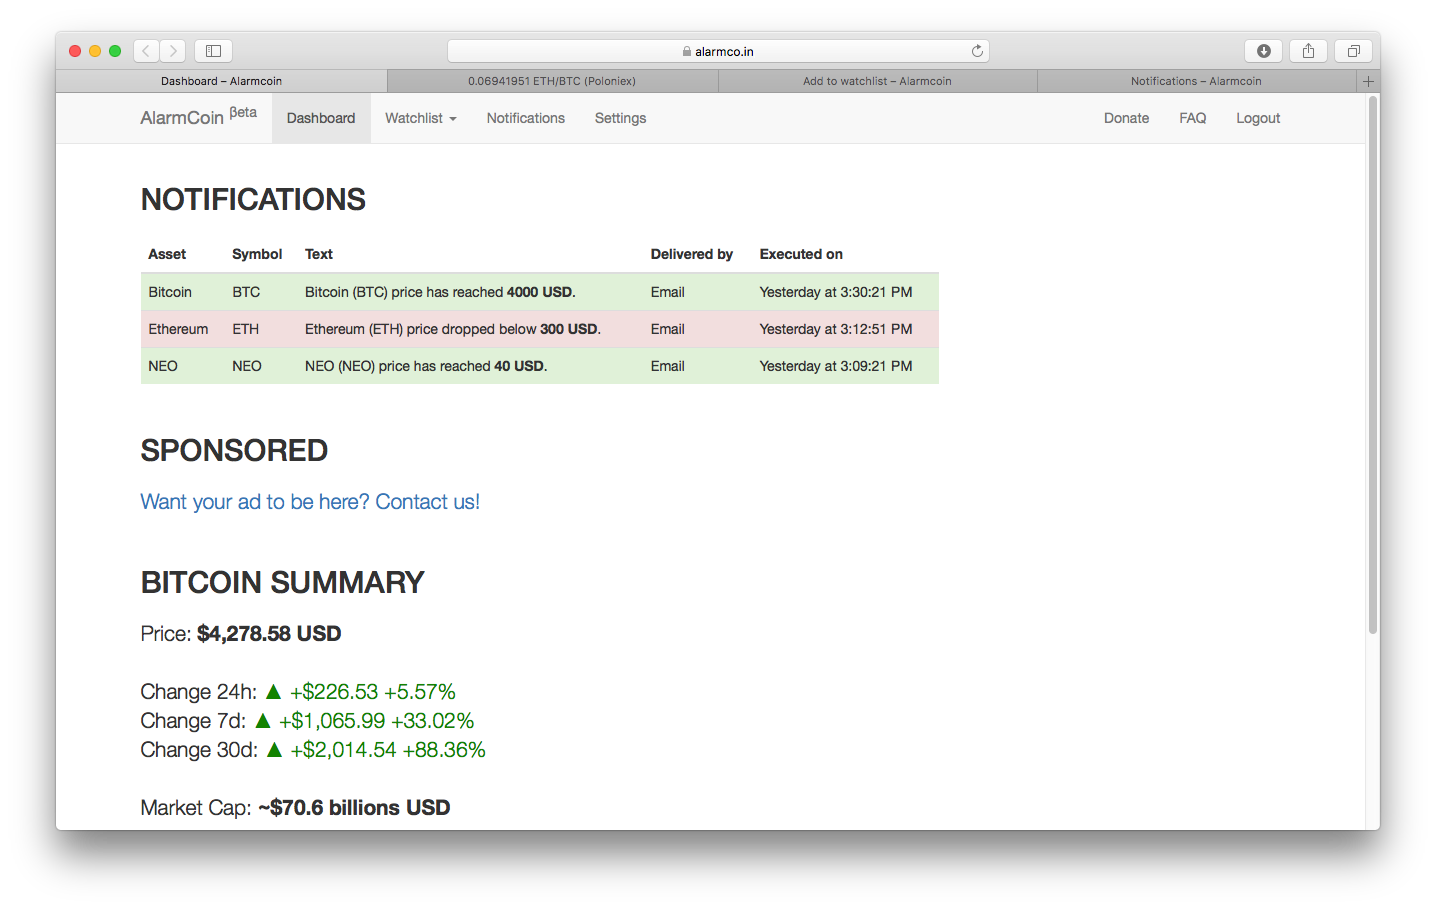Open Notifications in the navbar

click(526, 118)
